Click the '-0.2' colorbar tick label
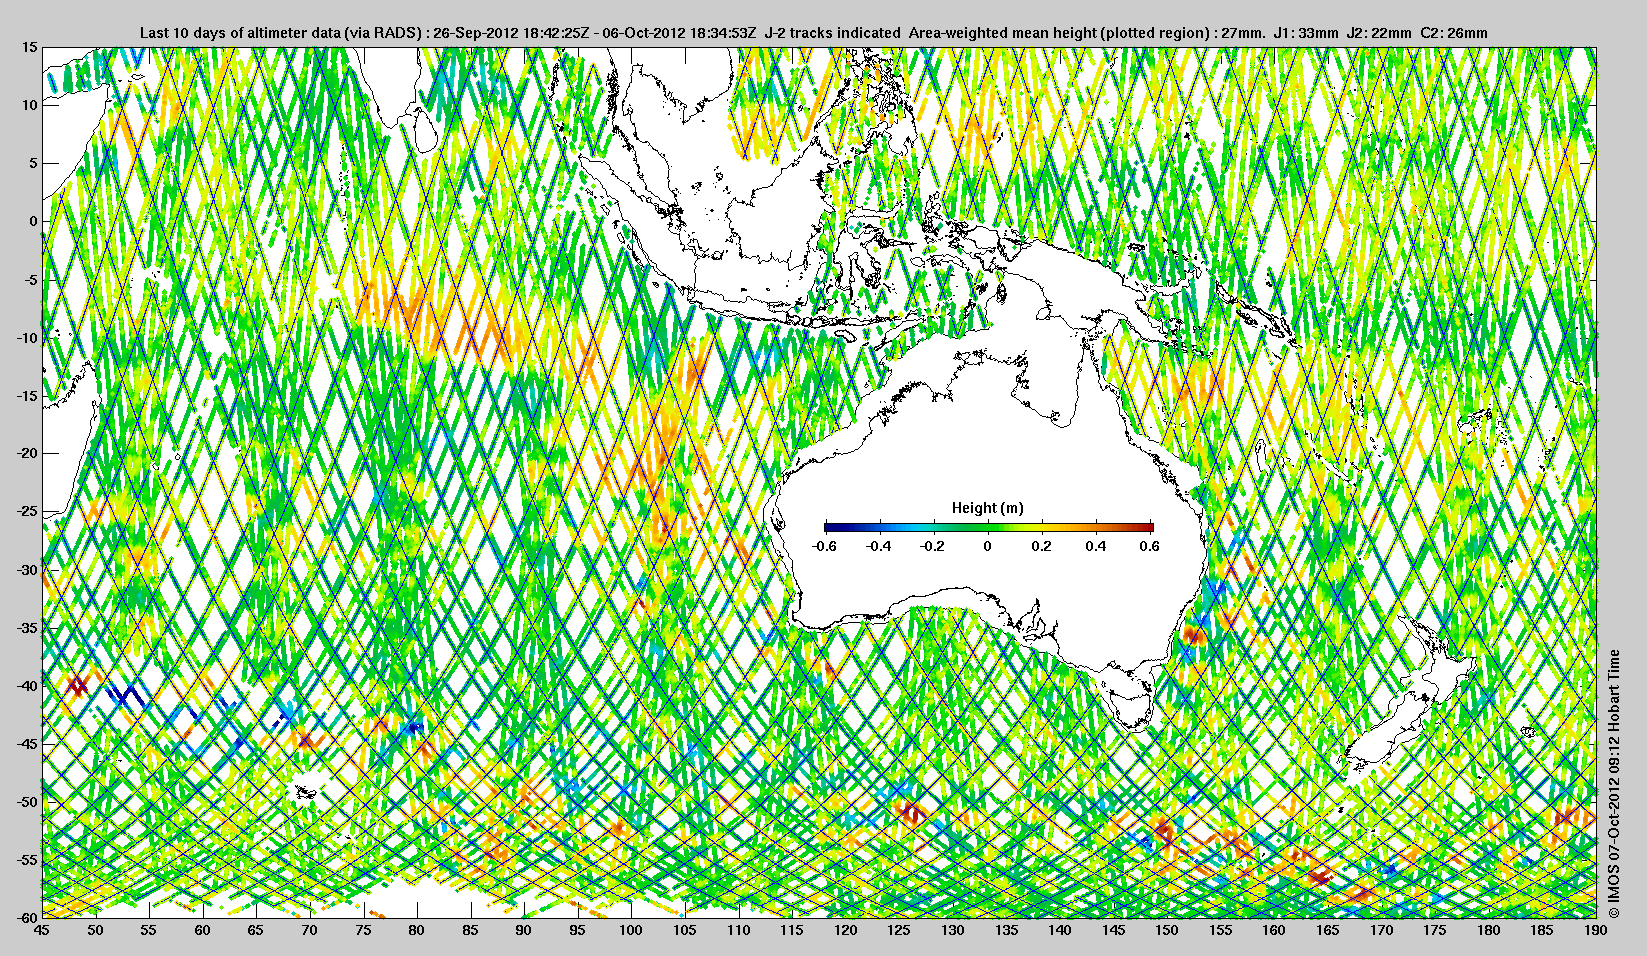Screen dimensions: 1647x956 pyautogui.click(x=933, y=546)
